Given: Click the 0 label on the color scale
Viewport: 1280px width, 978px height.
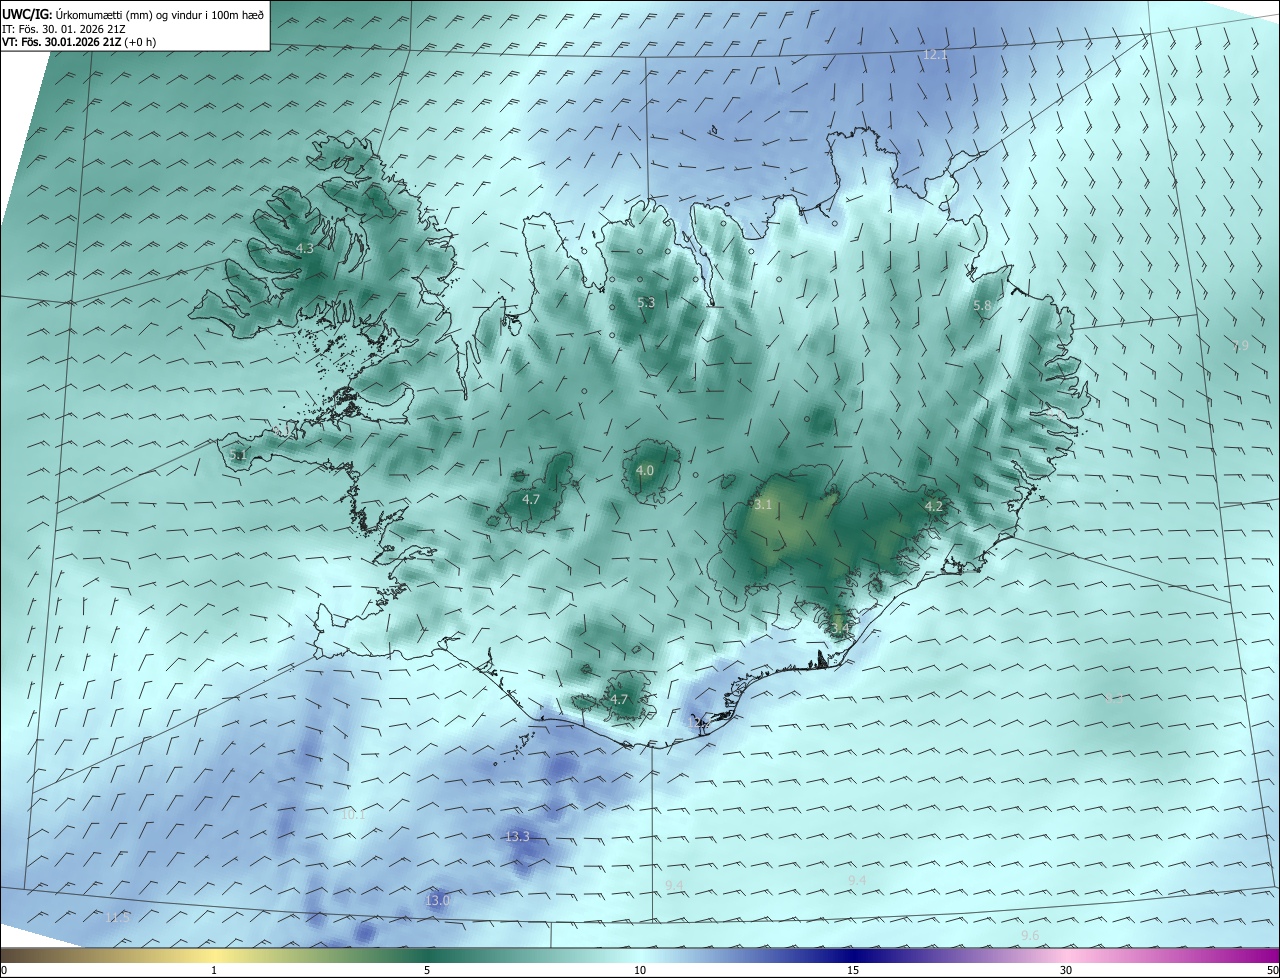Looking at the screenshot, I should pos(4,970).
